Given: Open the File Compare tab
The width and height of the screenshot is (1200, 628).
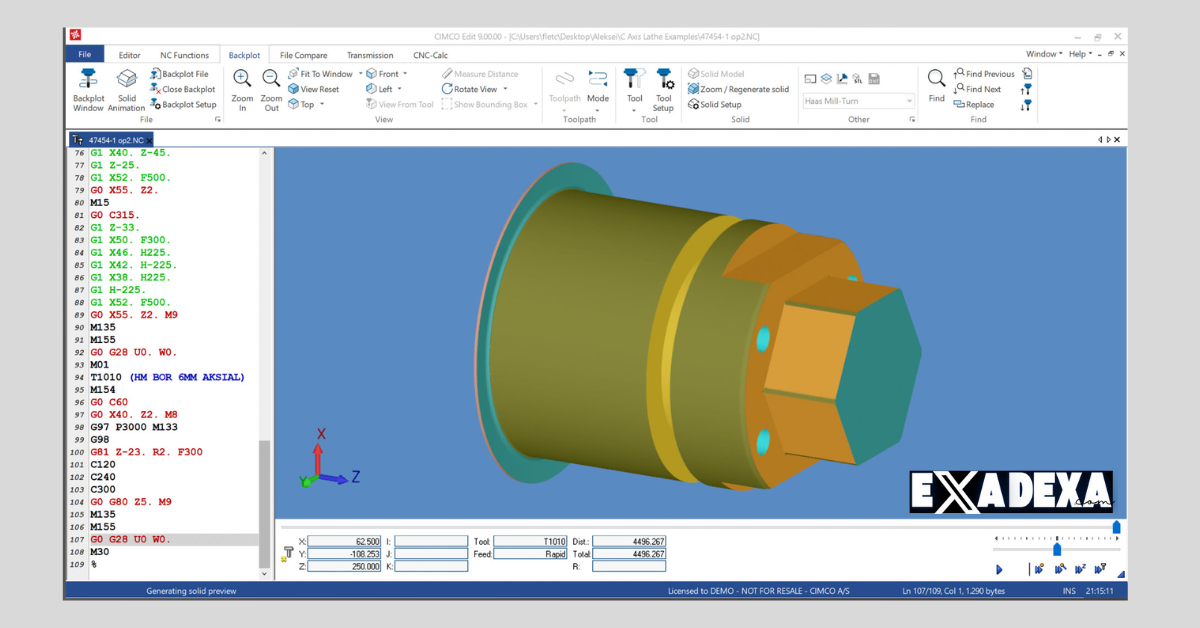Looking at the screenshot, I should [x=303, y=55].
